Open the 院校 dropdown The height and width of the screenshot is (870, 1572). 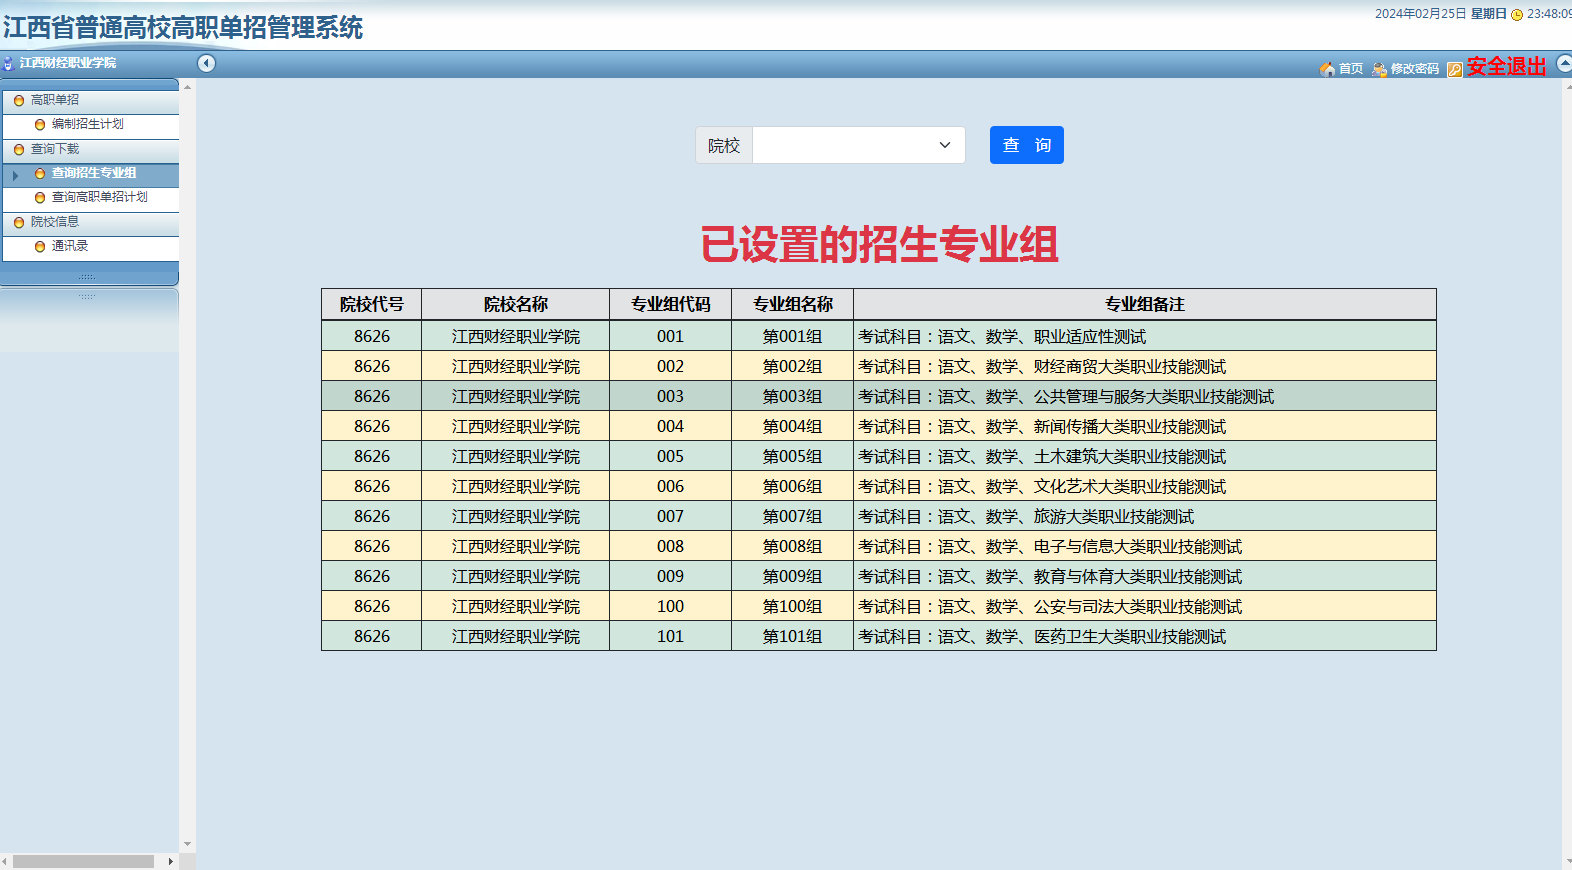[x=858, y=145]
